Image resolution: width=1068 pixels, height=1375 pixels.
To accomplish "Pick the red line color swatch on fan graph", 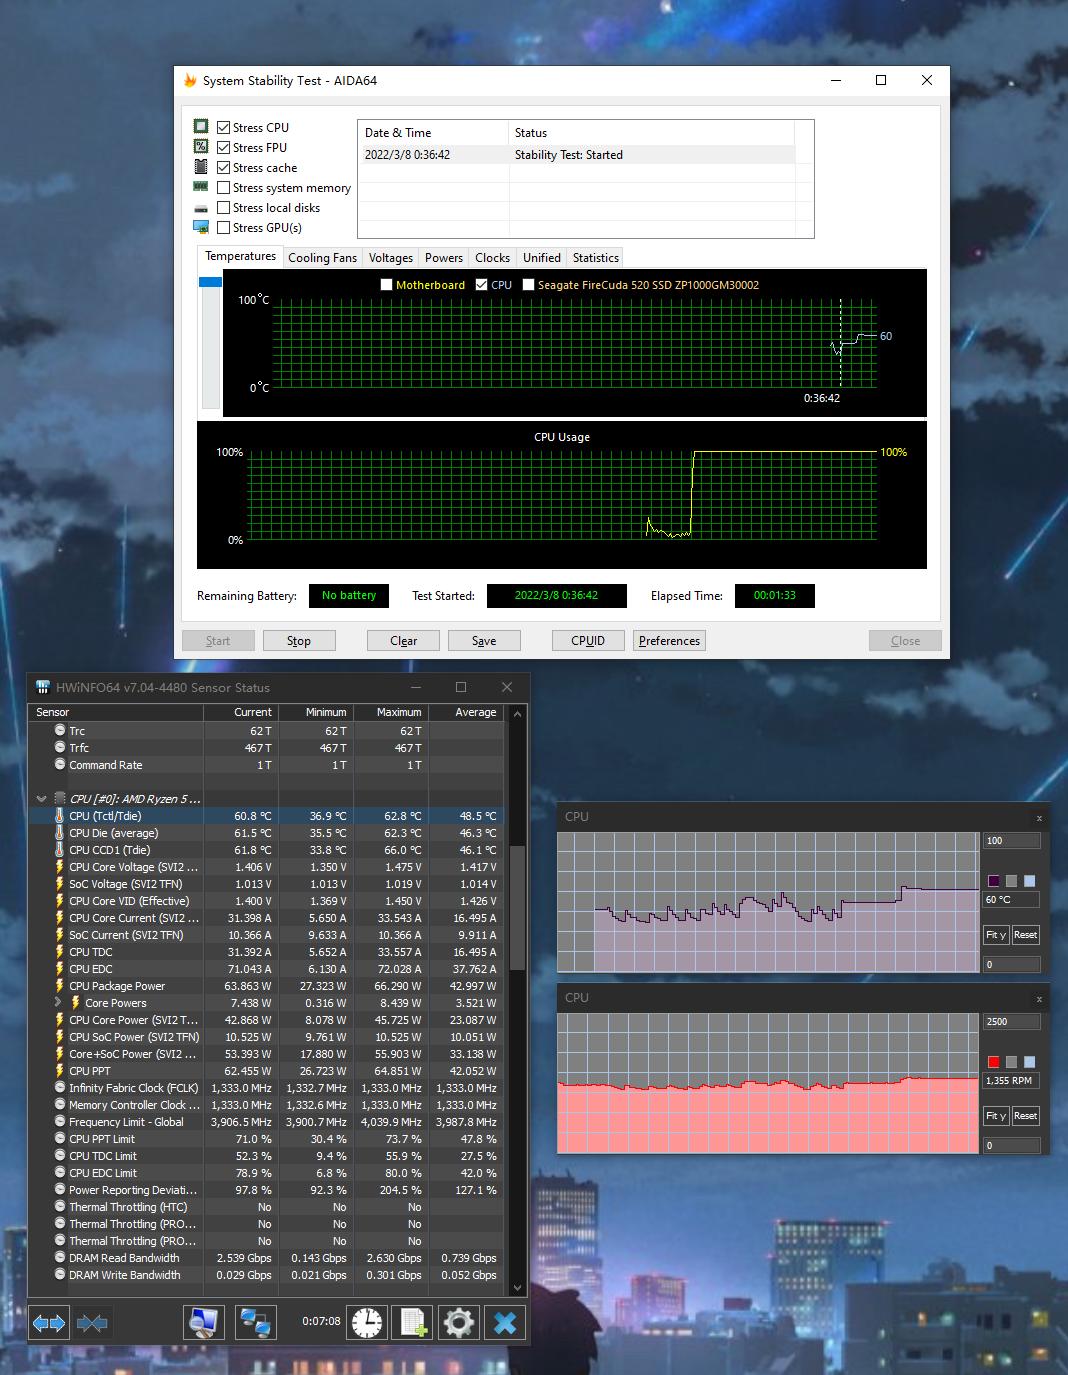I will tap(993, 1062).
